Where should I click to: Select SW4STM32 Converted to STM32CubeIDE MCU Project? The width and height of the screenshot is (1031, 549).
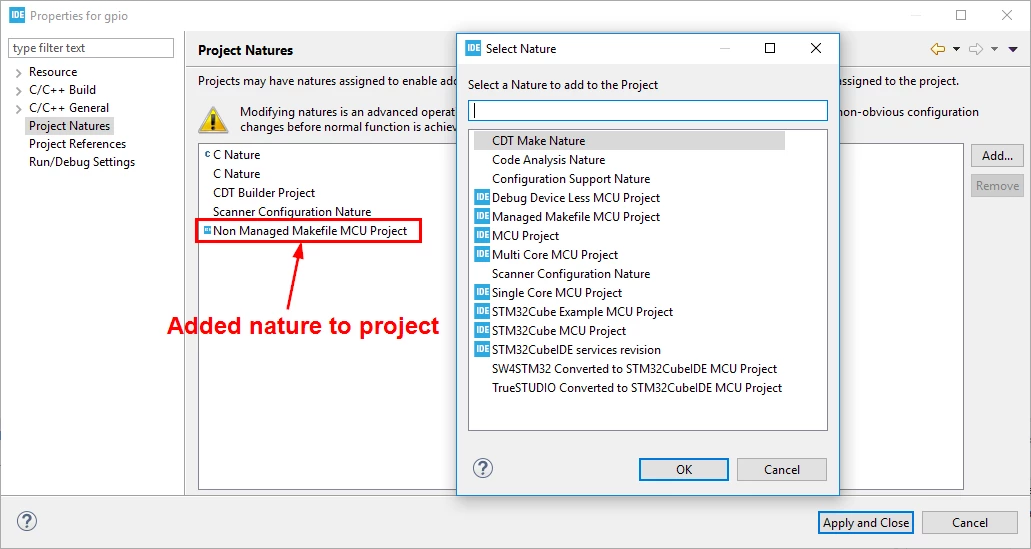pyautogui.click(x=635, y=370)
